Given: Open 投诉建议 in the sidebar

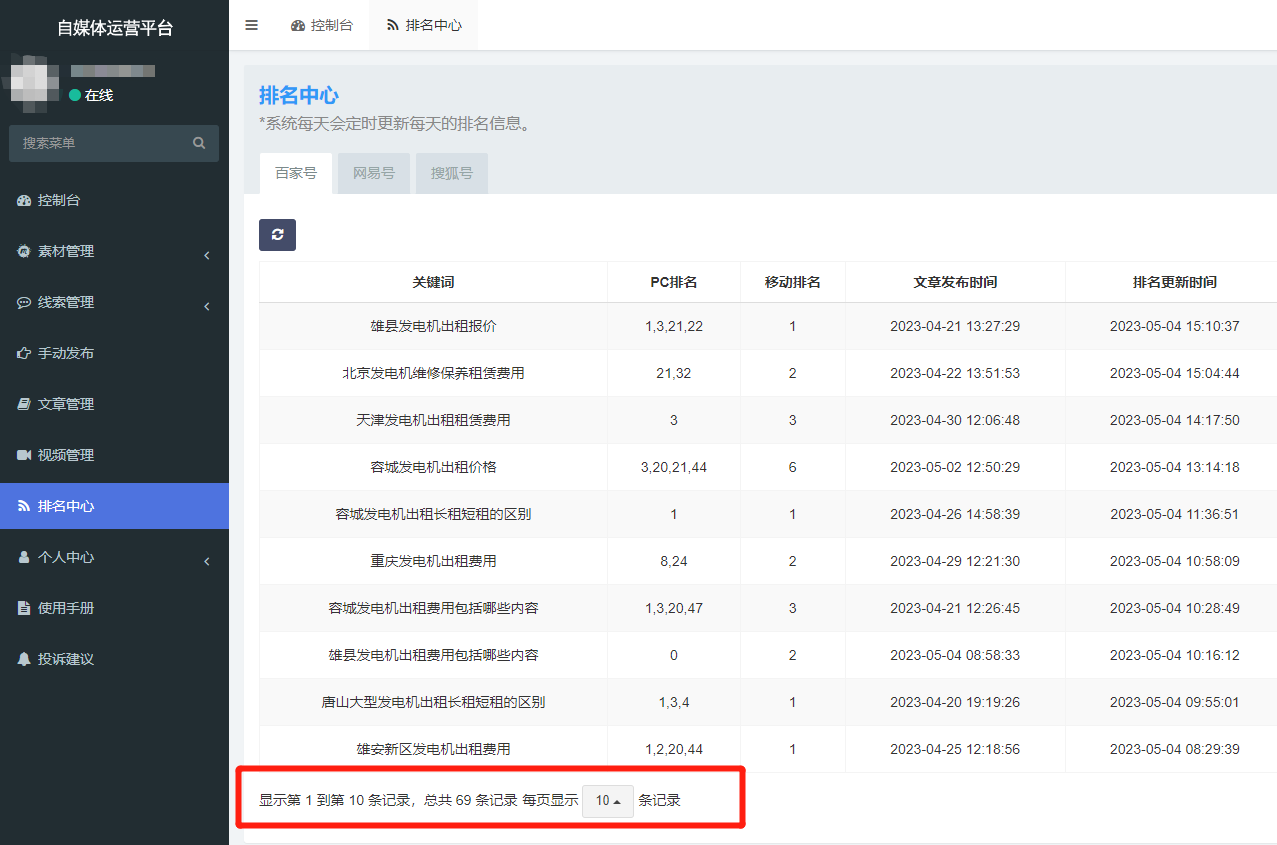Looking at the screenshot, I should [66, 659].
